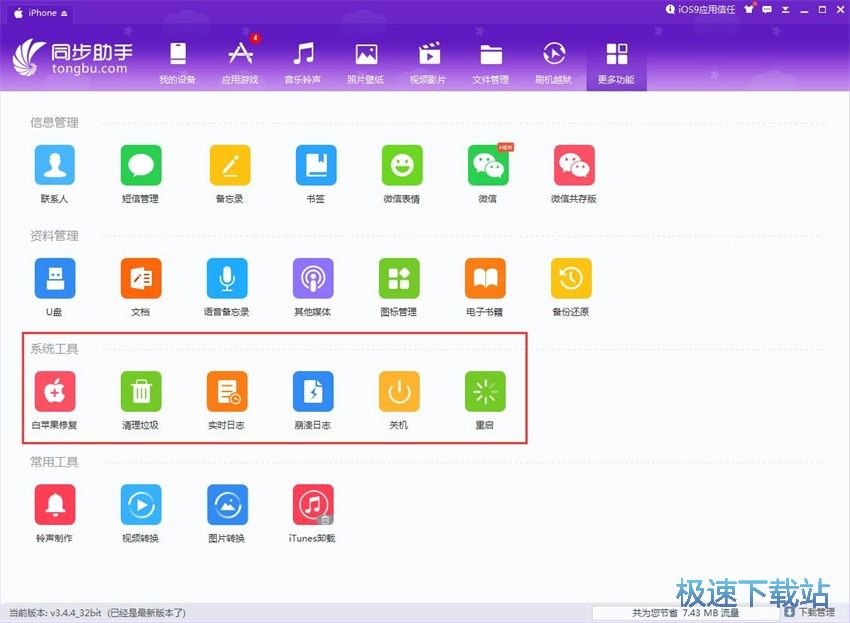Open the skin shirt icon

coord(749,9)
